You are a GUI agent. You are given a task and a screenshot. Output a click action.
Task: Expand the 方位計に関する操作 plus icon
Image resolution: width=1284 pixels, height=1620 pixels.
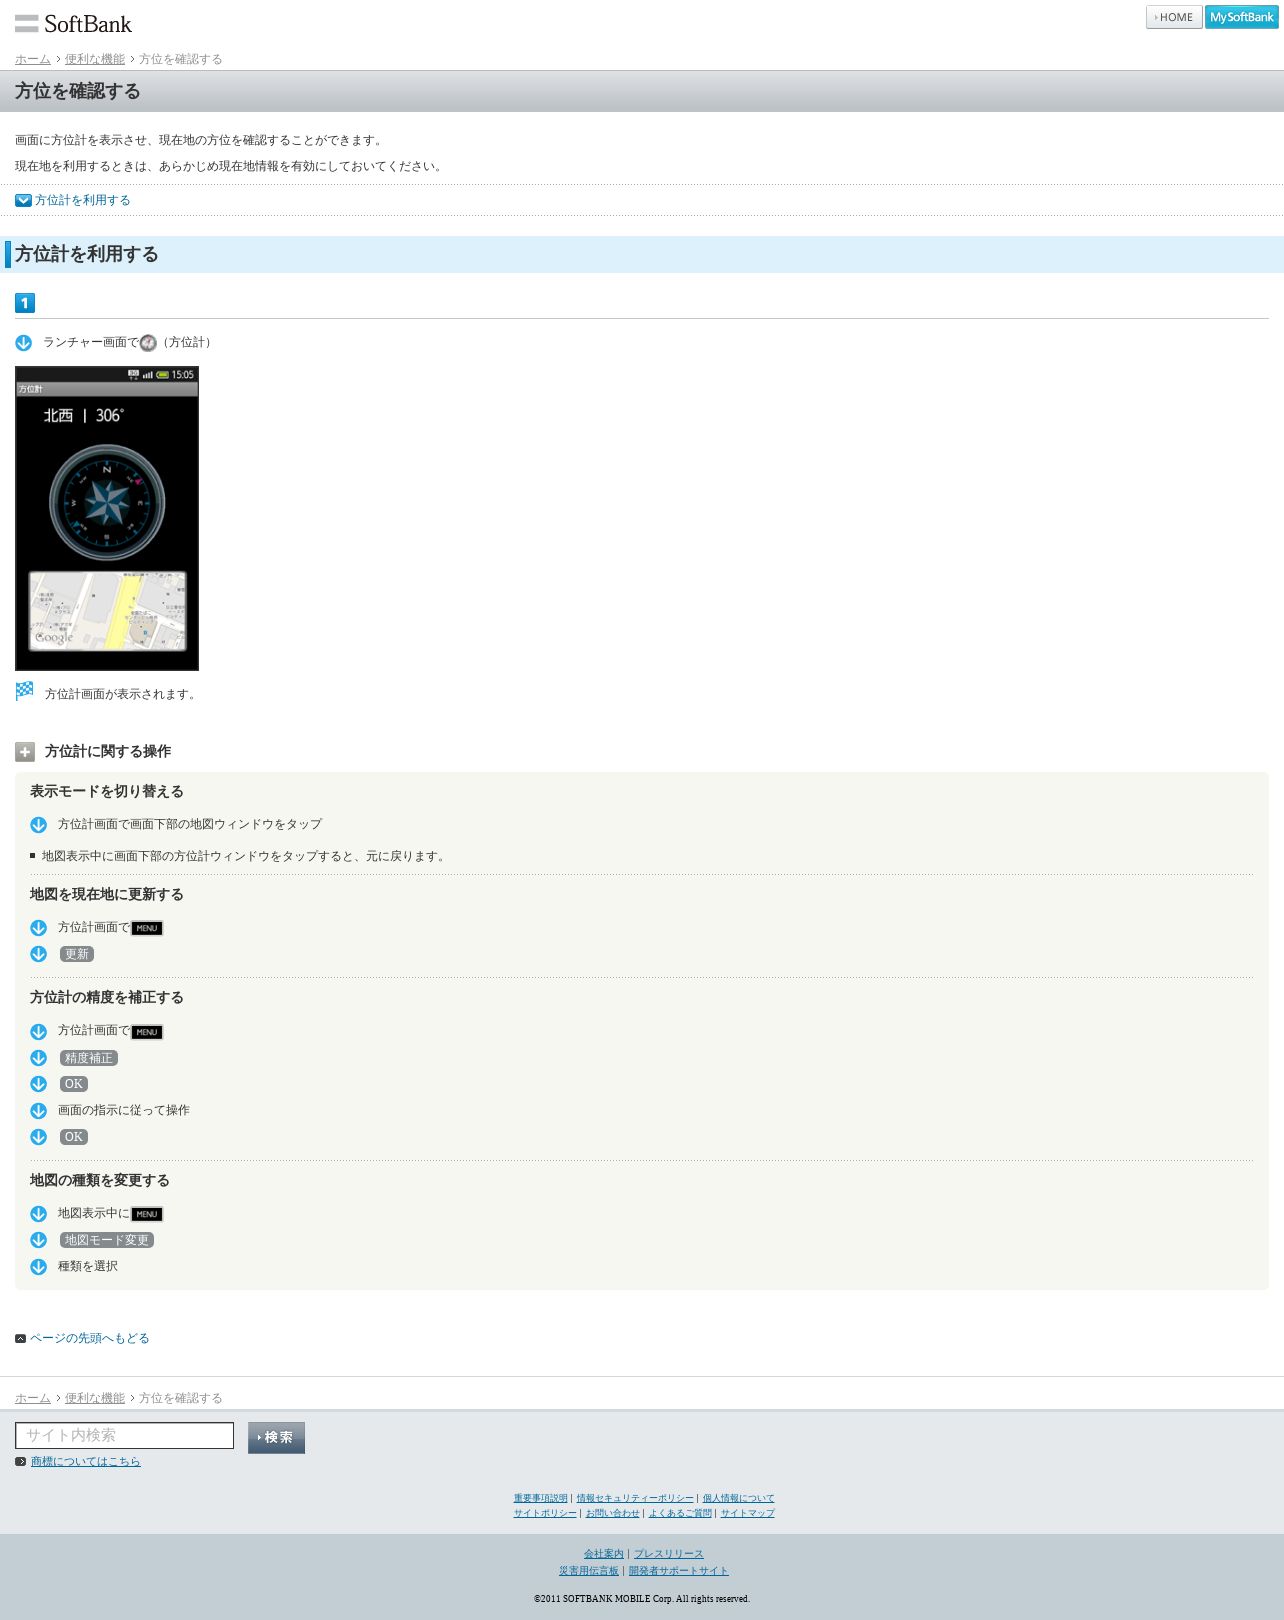click(x=25, y=752)
